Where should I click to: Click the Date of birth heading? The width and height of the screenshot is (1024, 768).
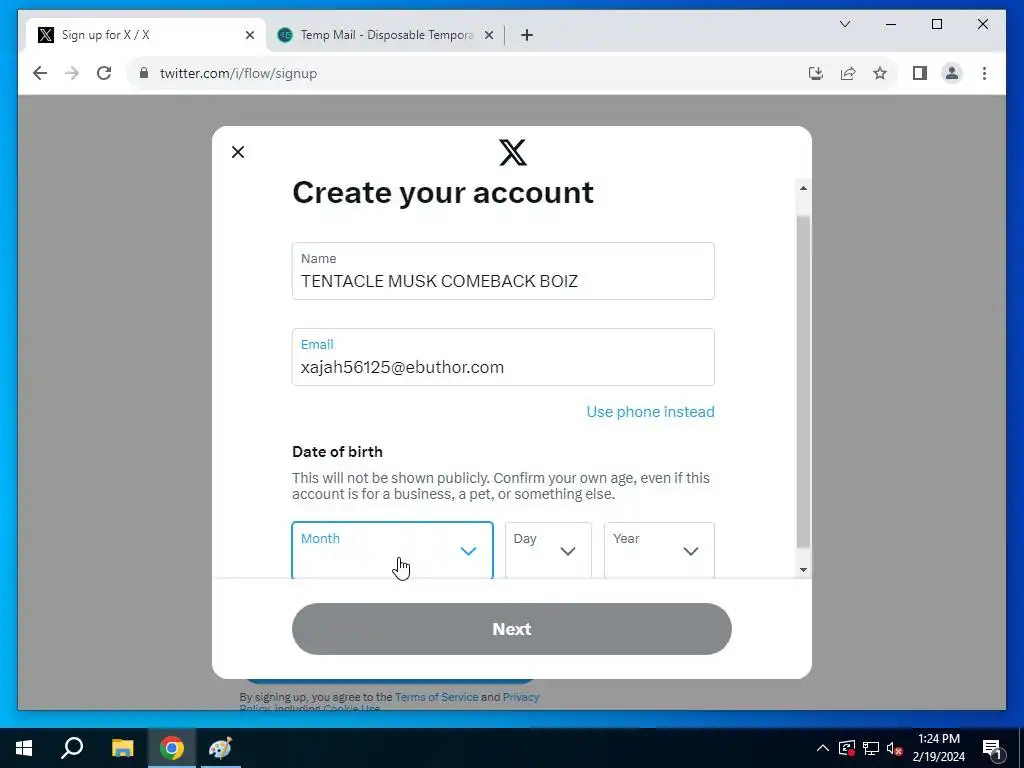click(x=337, y=452)
